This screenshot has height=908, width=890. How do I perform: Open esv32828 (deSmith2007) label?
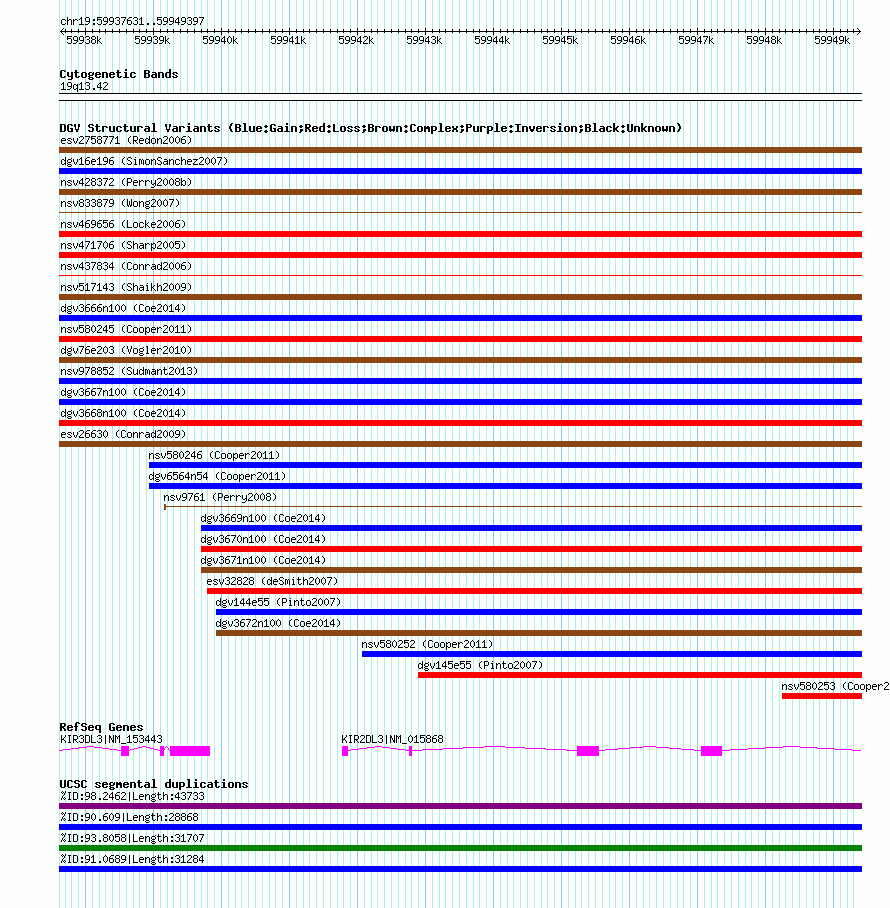point(272,581)
